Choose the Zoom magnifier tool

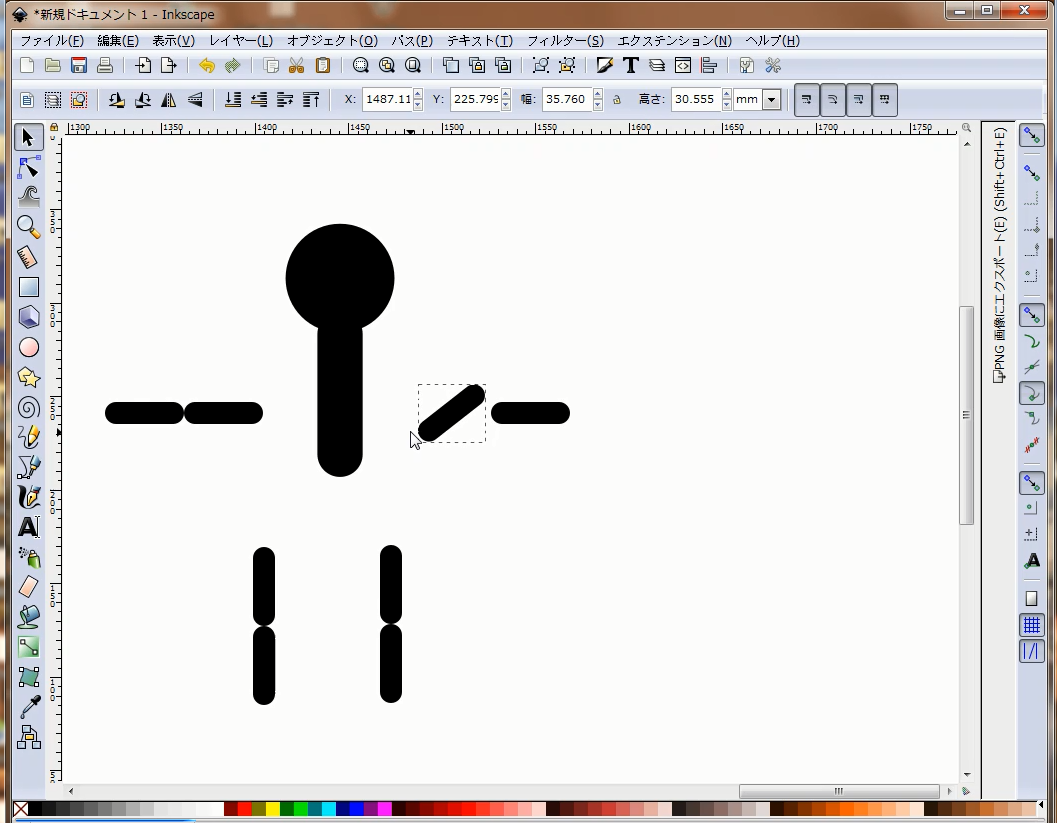click(29, 227)
